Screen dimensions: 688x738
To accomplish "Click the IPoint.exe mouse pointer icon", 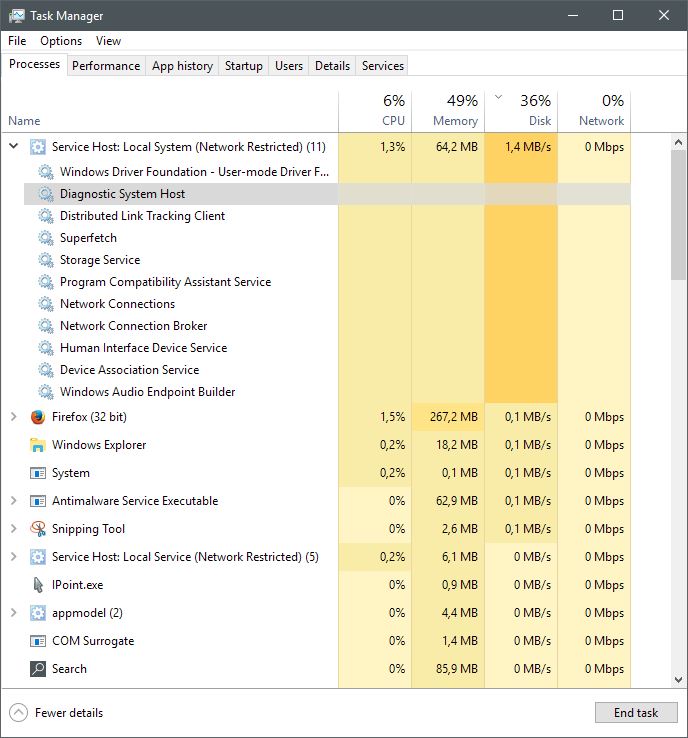I will pos(38,585).
